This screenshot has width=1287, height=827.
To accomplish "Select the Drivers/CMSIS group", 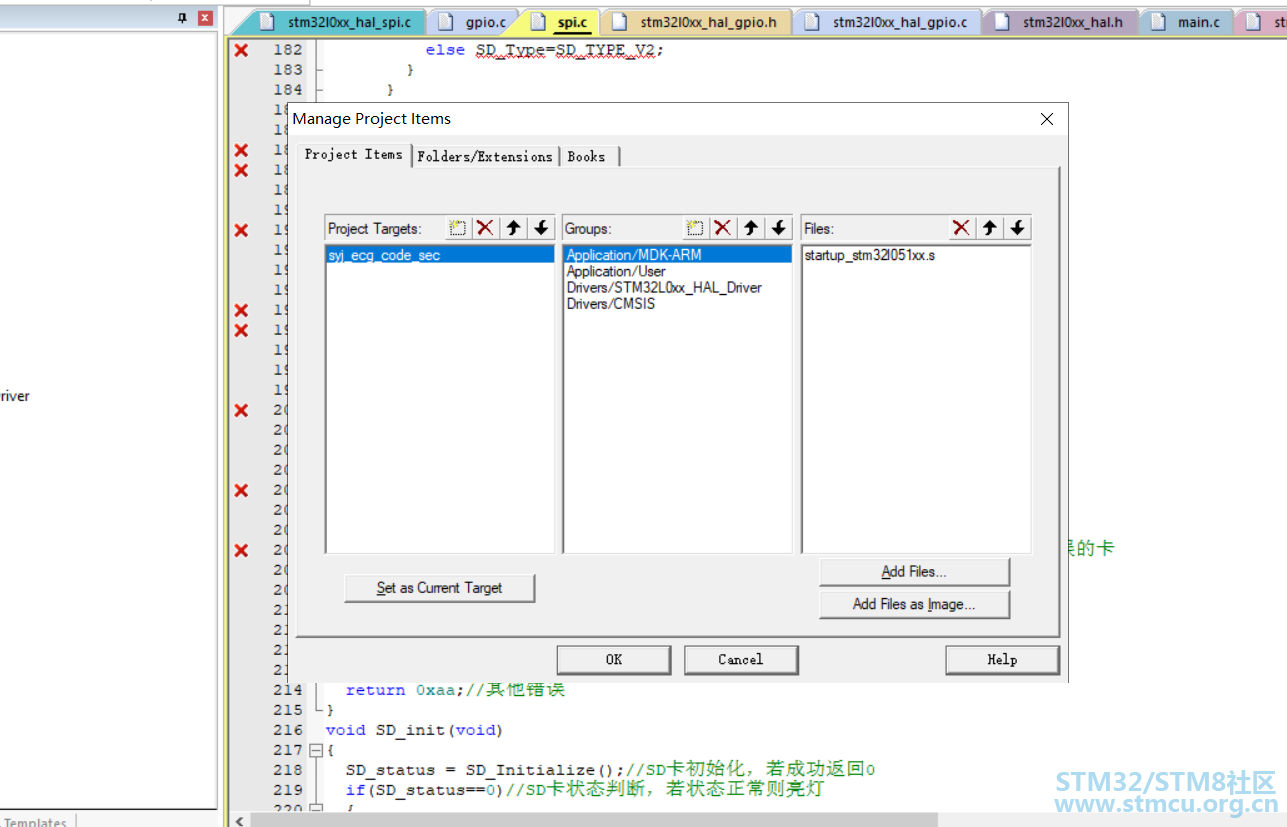I will [678, 303].
